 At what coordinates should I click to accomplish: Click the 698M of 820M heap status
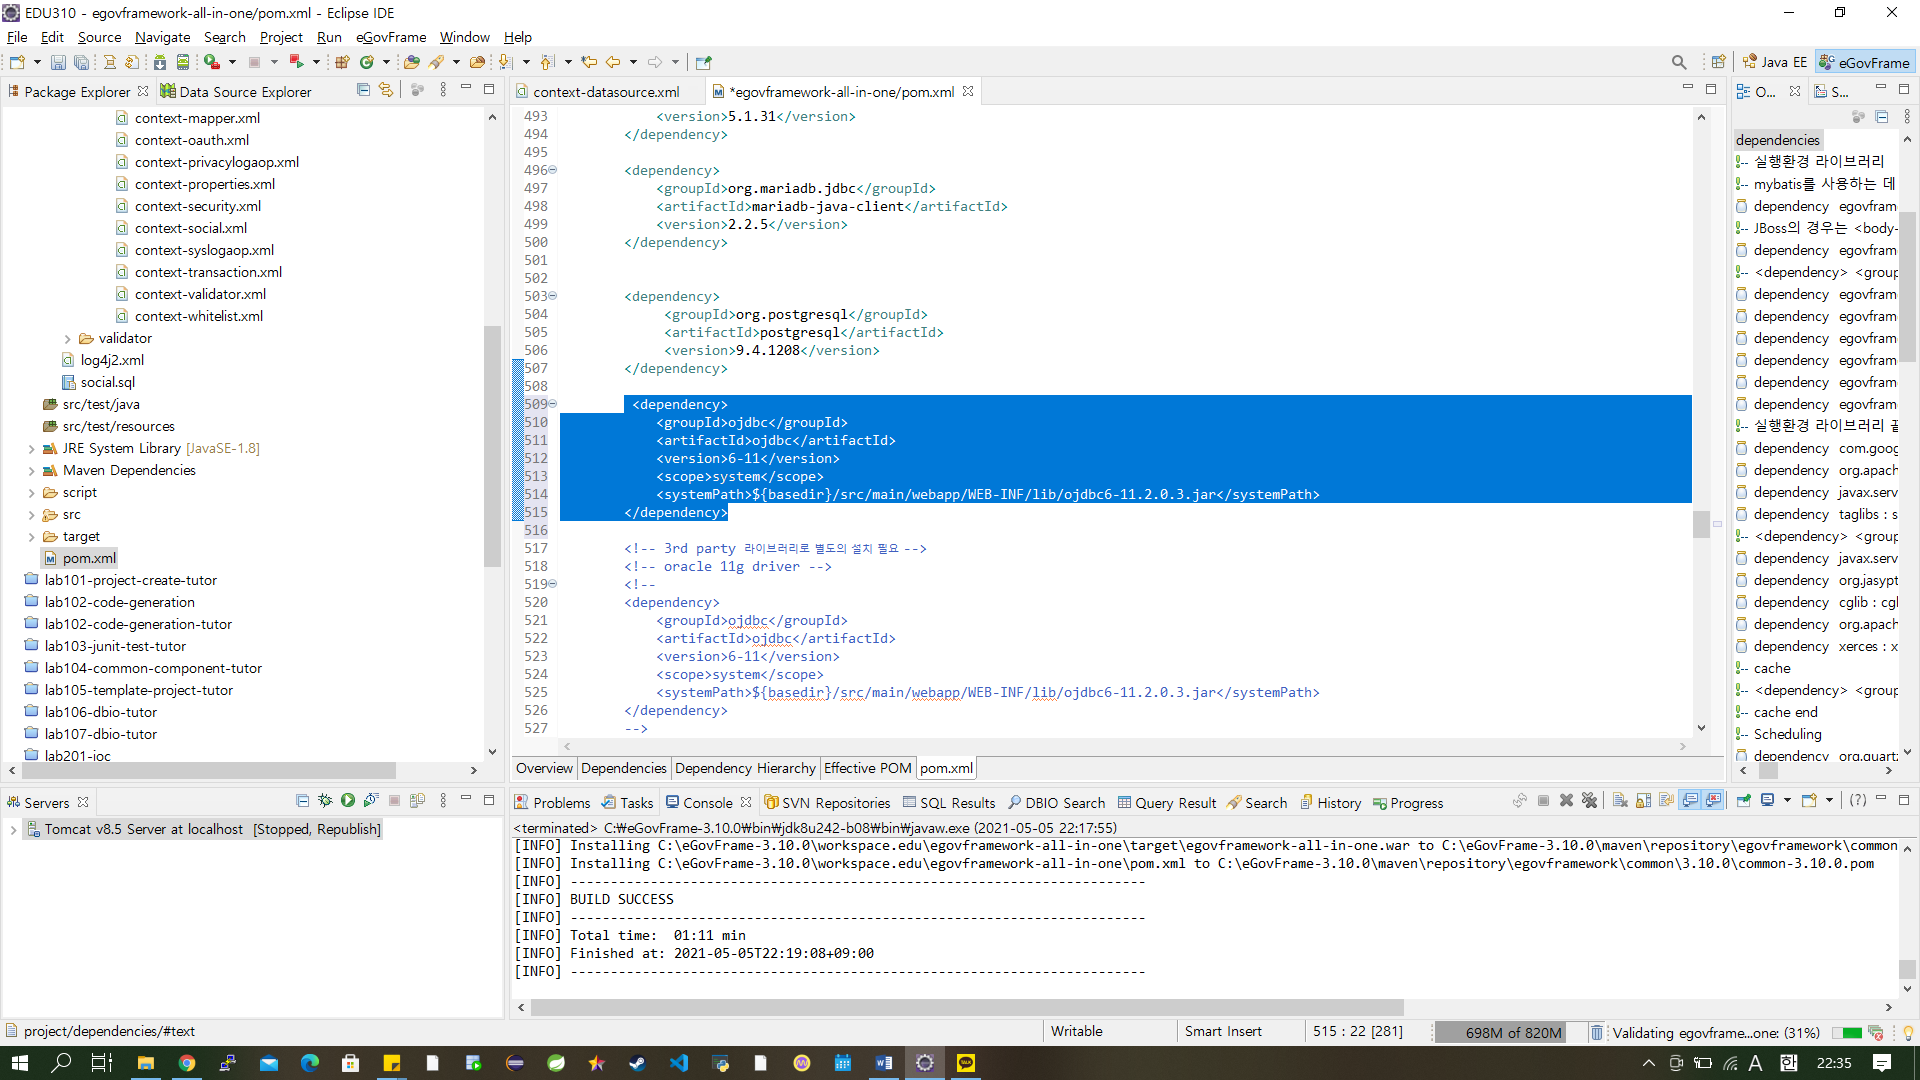coord(1511,1032)
